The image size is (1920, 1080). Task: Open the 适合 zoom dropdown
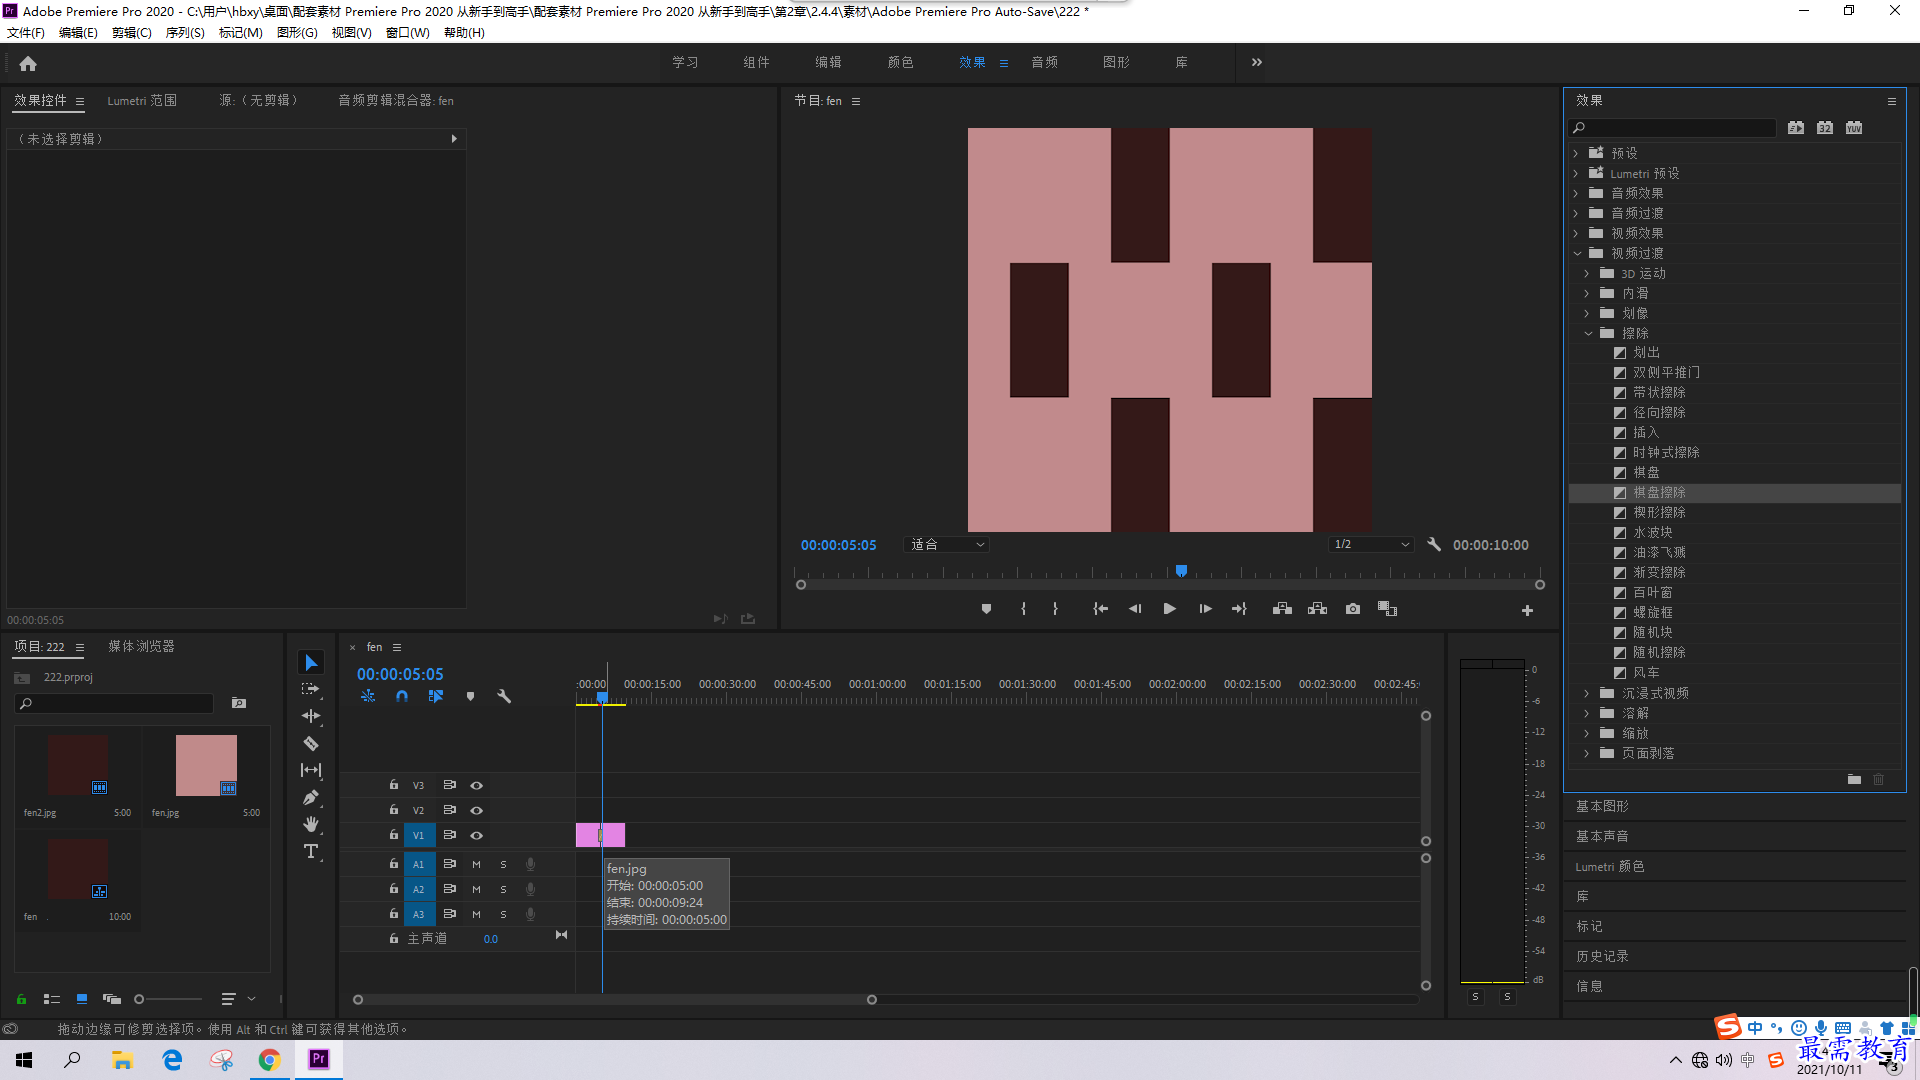[x=946, y=544]
